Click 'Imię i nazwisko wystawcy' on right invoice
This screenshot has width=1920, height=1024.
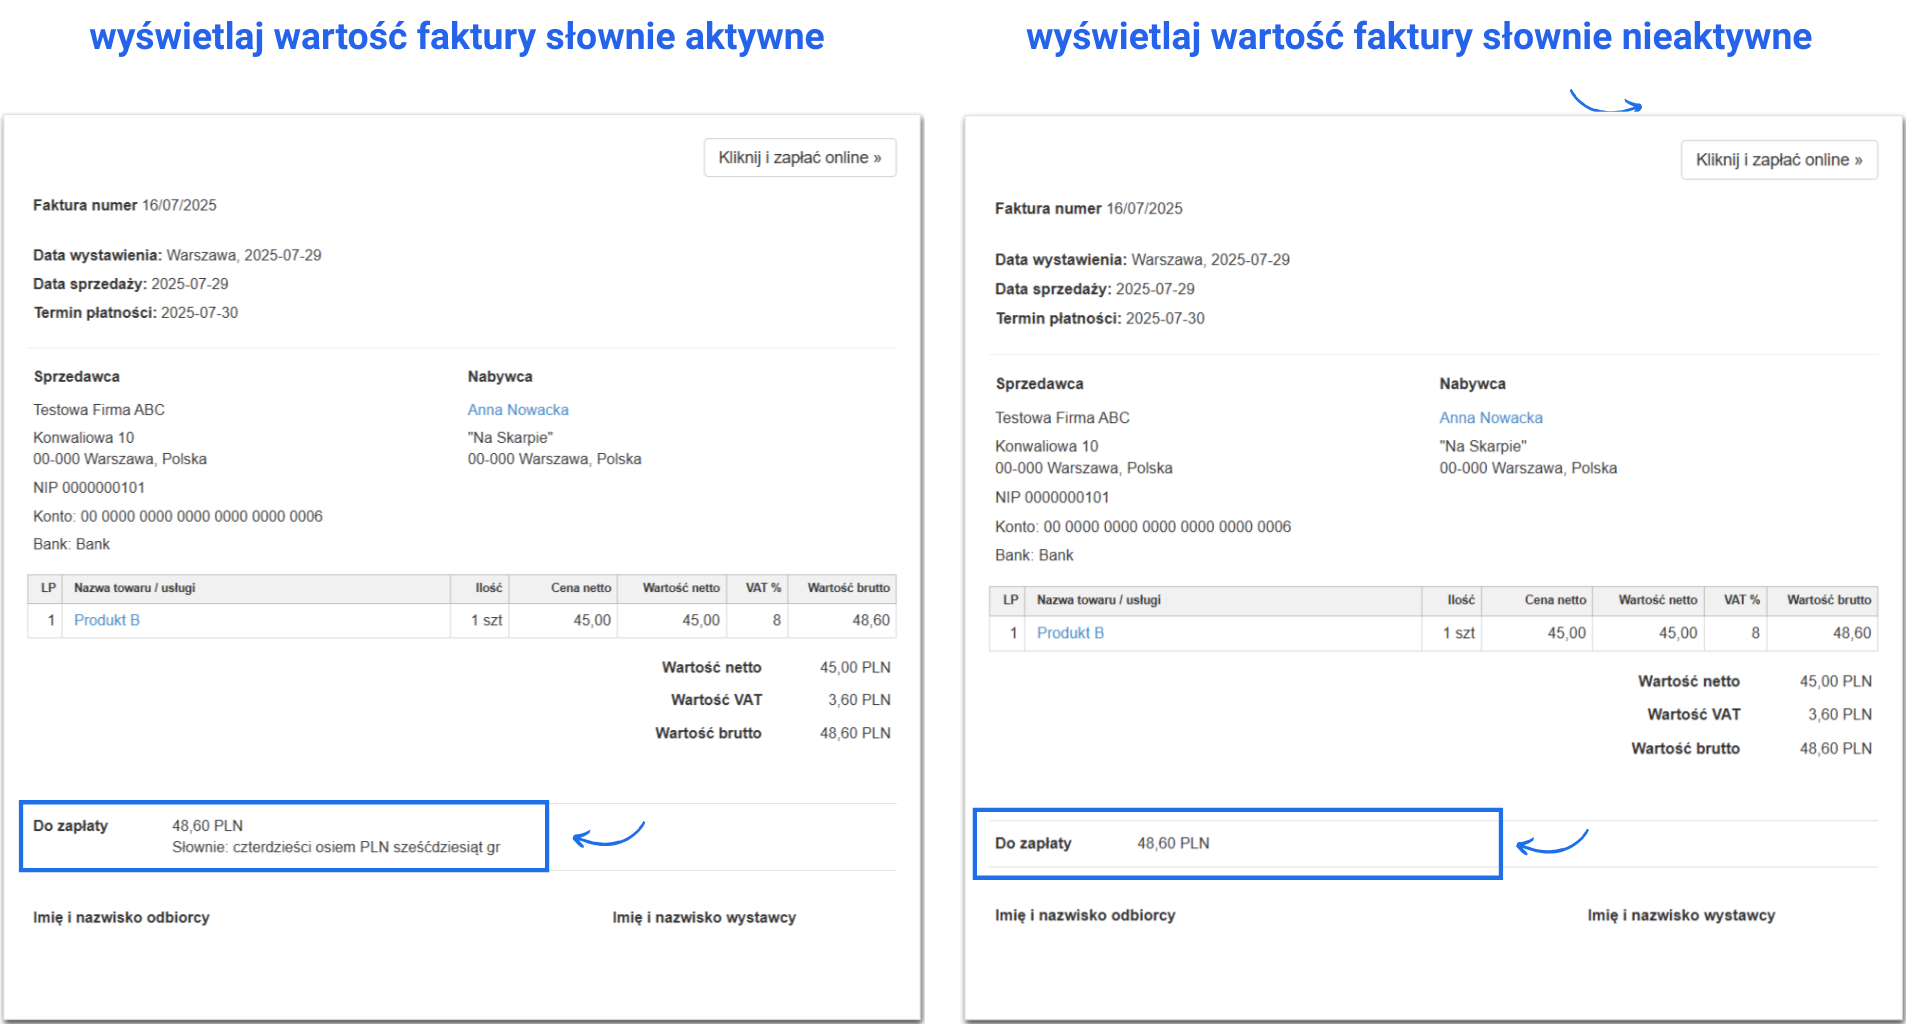pos(1682,914)
